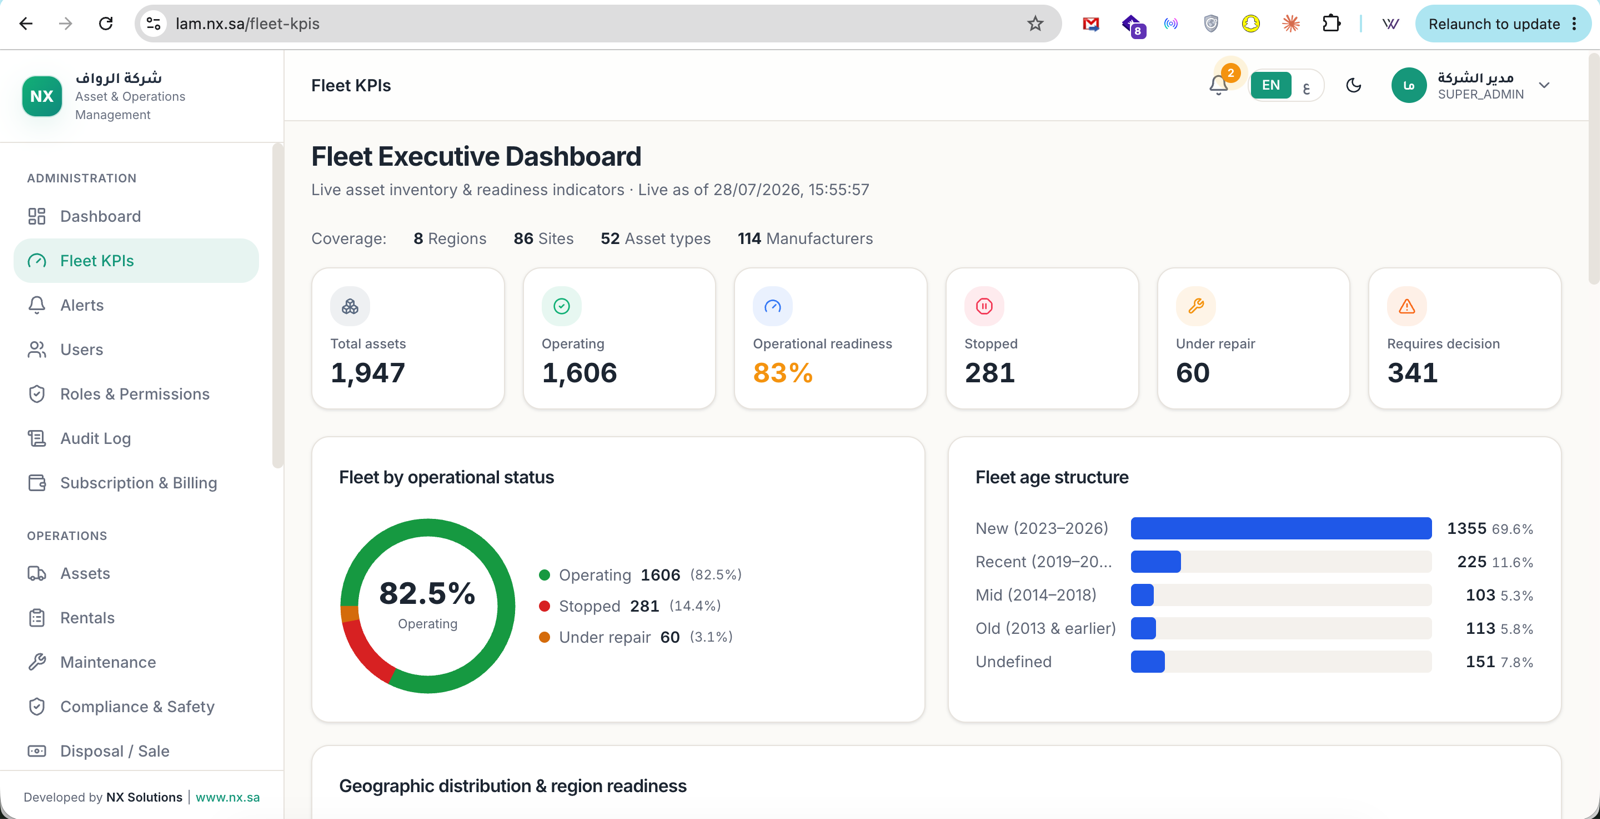Image resolution: width=1600 pixels, height=819 pixels.
Task: Open Roles & Permissions
Action: coord(136,394)
